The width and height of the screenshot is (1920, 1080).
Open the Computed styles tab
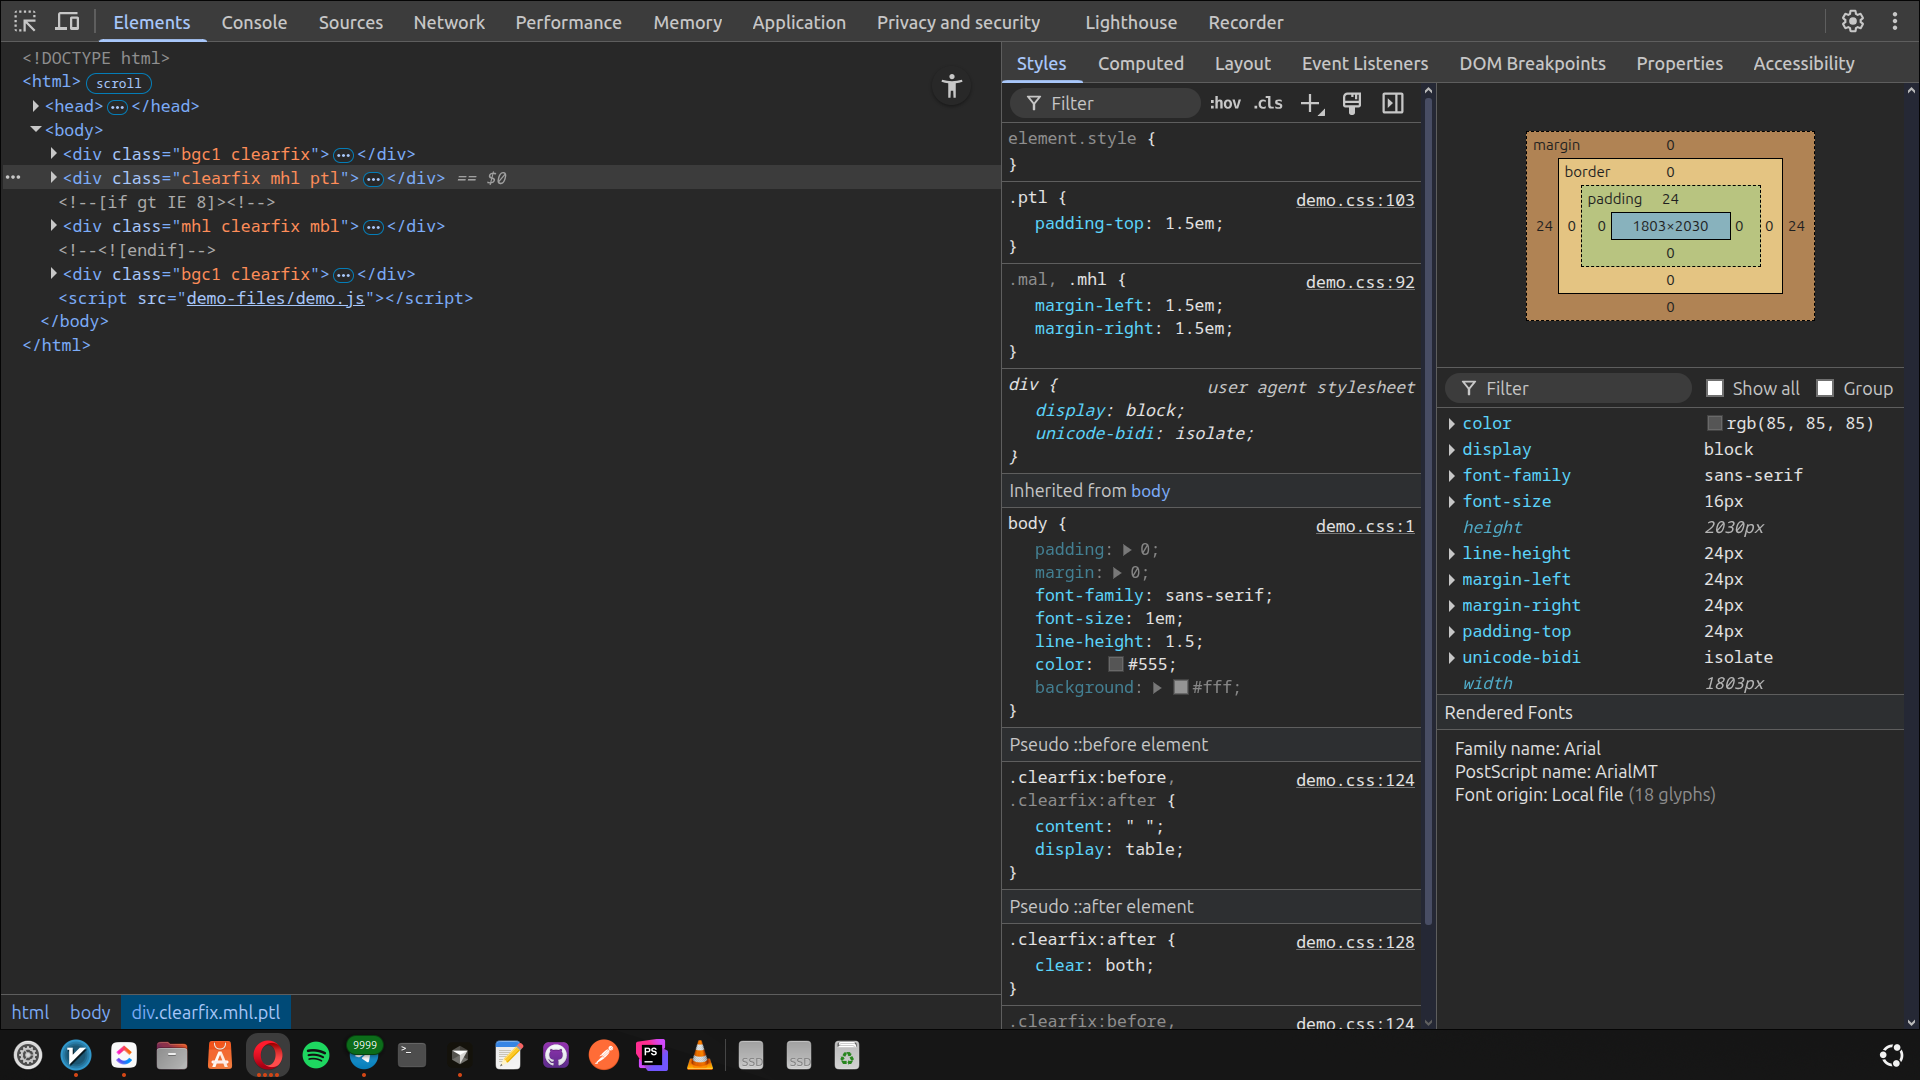coord(1140,63)
